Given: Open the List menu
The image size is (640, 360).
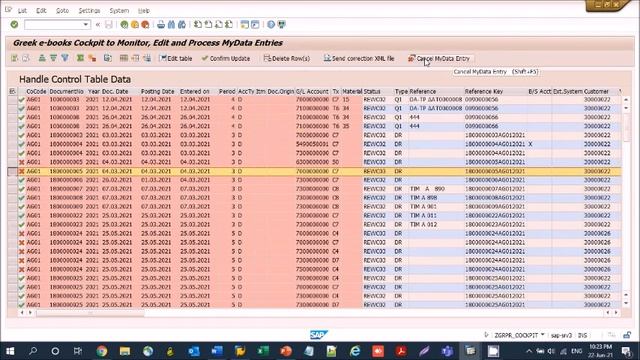Looking at the screenshot, I should click(x=22, y=11).
